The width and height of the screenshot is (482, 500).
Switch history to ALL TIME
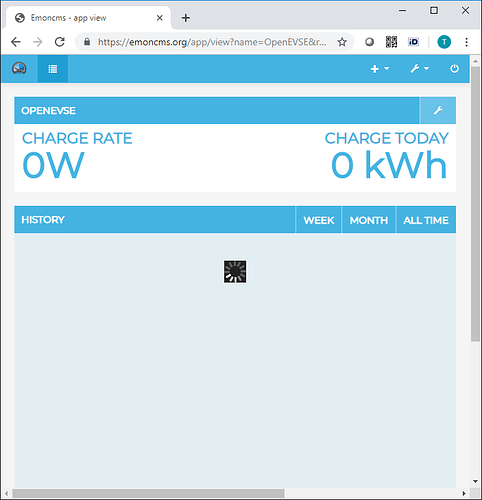pos(426,220)
